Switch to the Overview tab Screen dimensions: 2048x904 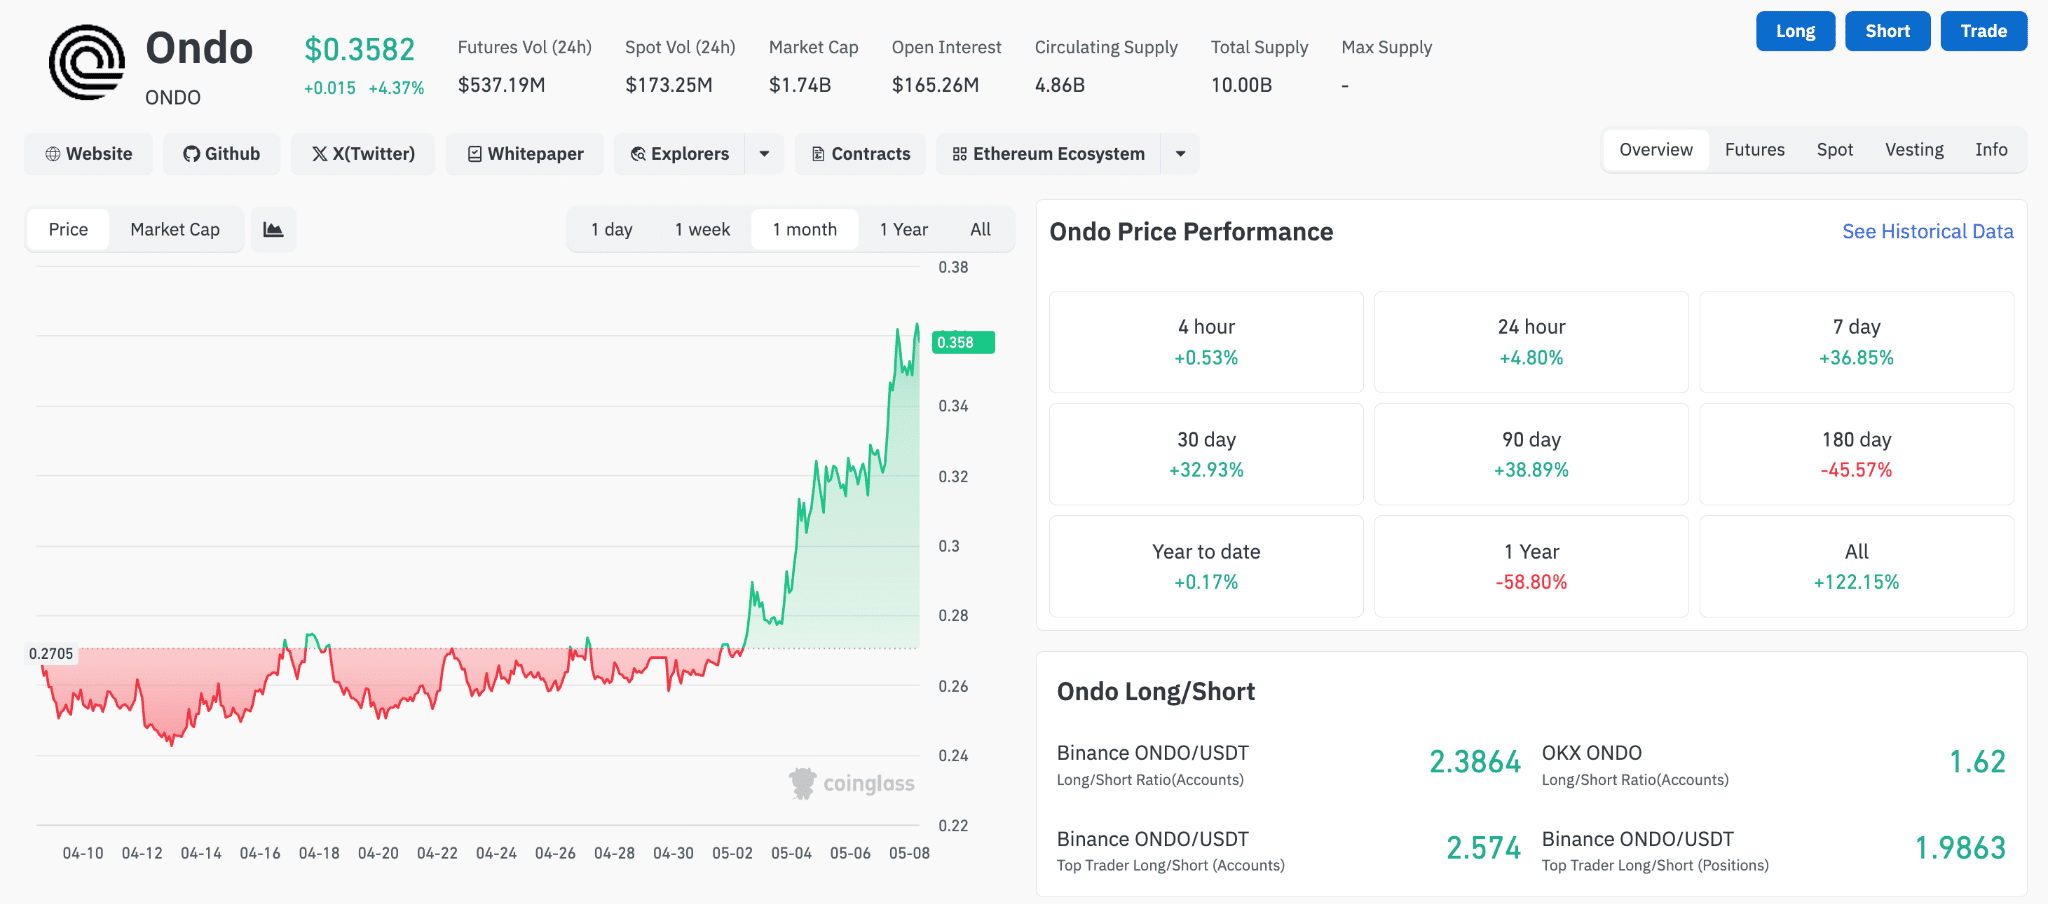(x=1656, y=150)
